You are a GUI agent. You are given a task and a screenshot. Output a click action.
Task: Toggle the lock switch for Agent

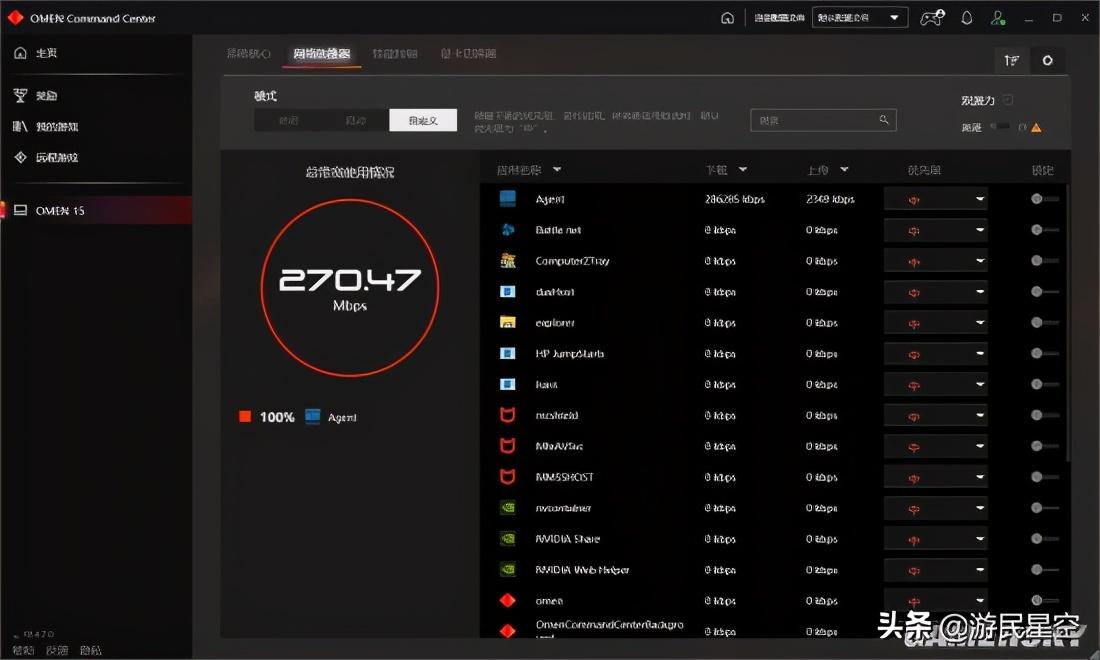point(1045,199)
